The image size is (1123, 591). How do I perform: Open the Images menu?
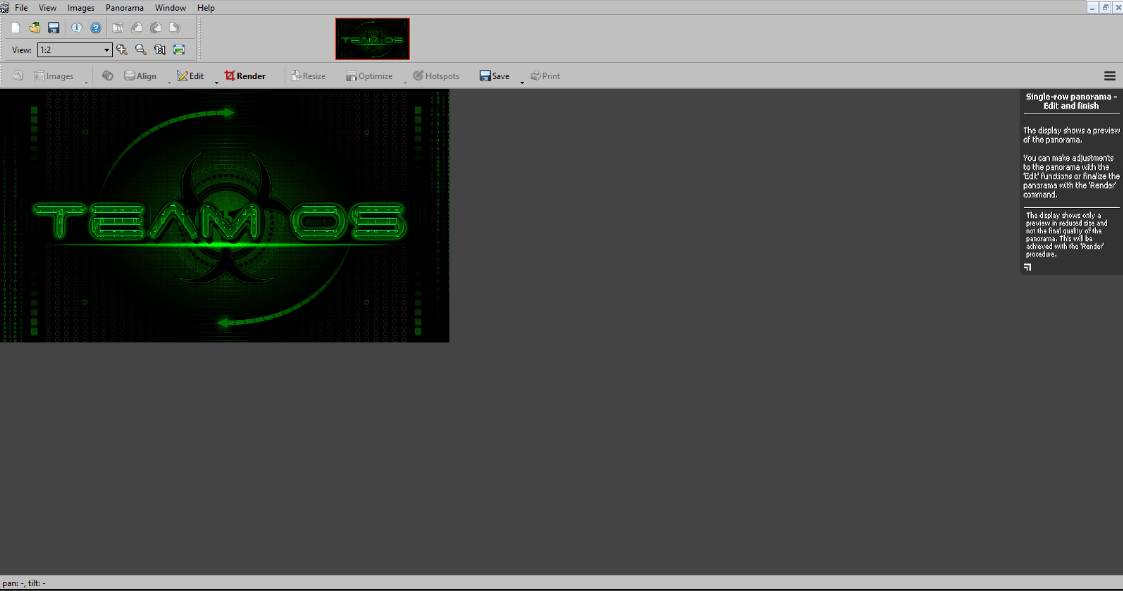point(81,8)
